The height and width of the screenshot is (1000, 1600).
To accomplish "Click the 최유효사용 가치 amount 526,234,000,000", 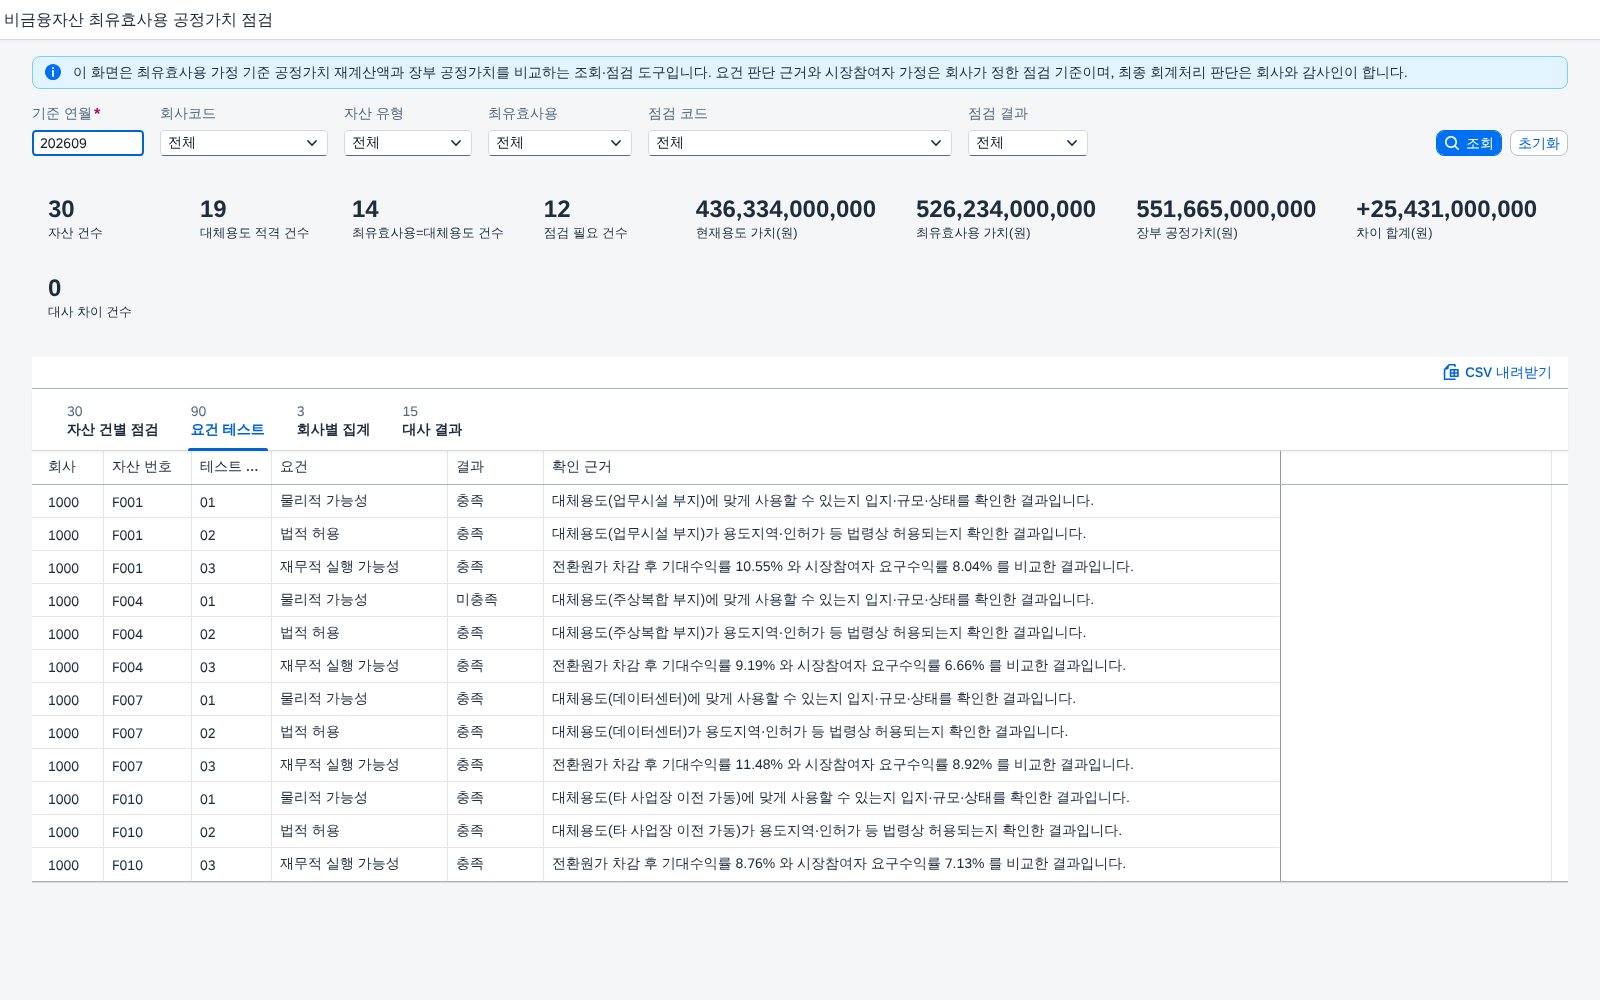I will (1006, 209).
